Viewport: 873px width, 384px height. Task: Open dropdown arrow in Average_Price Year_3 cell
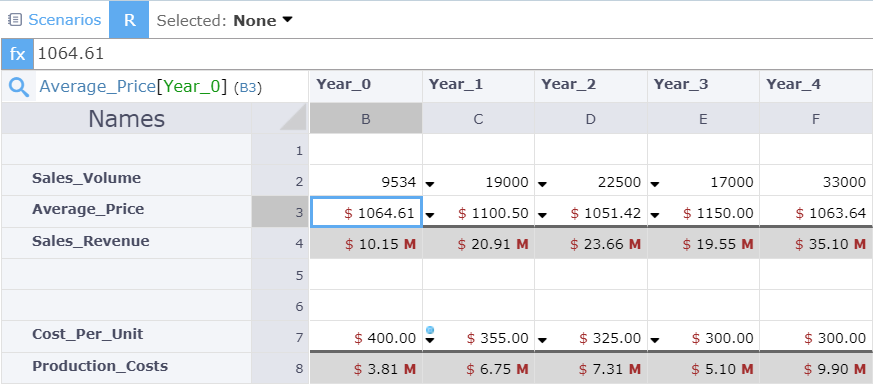coord(655,214)
